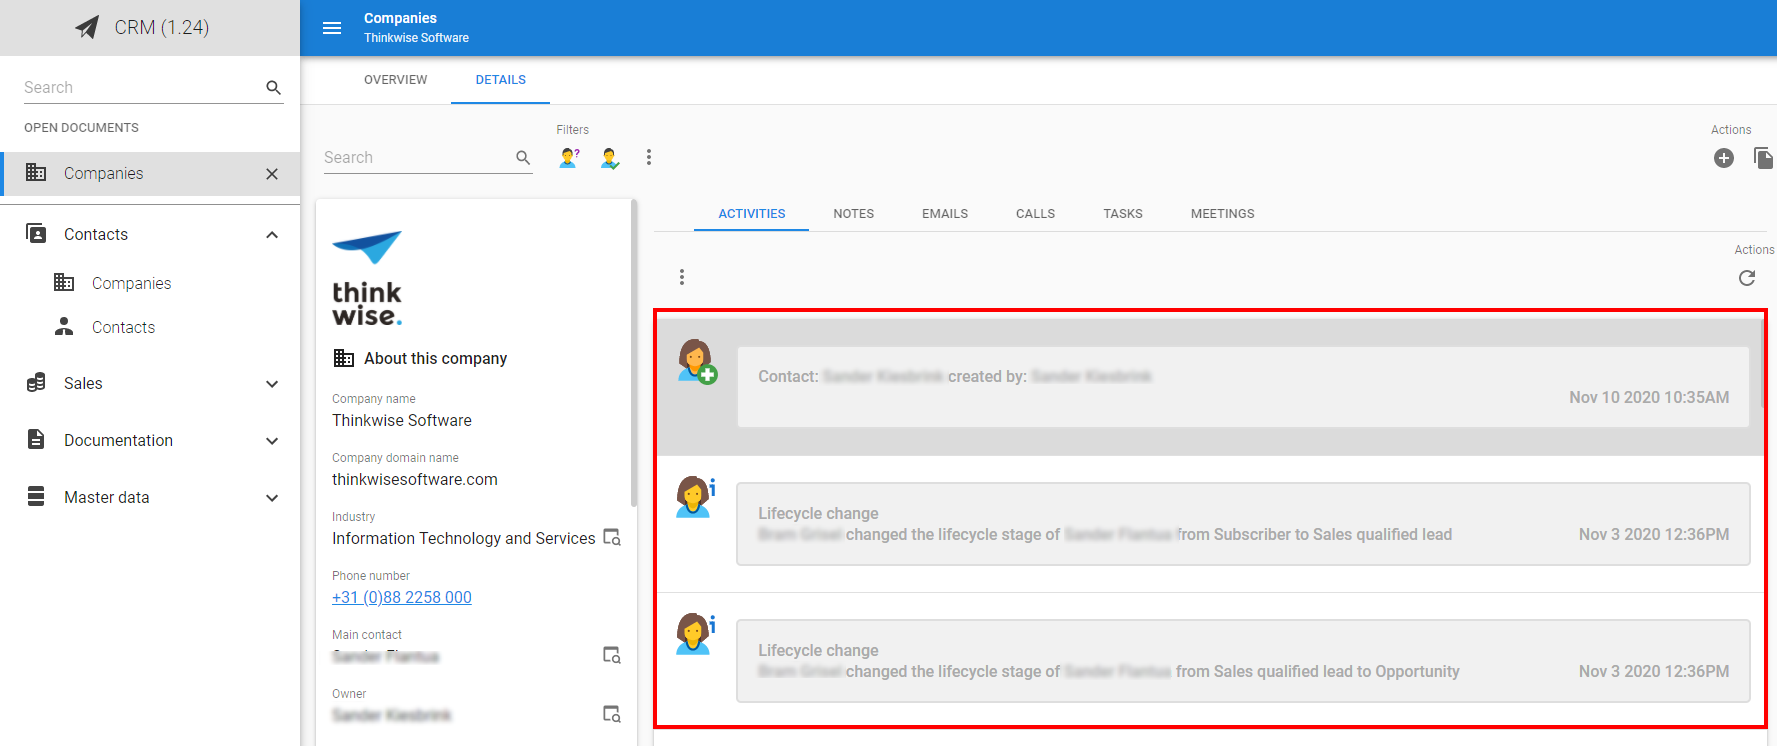Open Main contact lookup icon
Image resolution: width=1777 pixels, height=746 pixels.
pos(612,655)
